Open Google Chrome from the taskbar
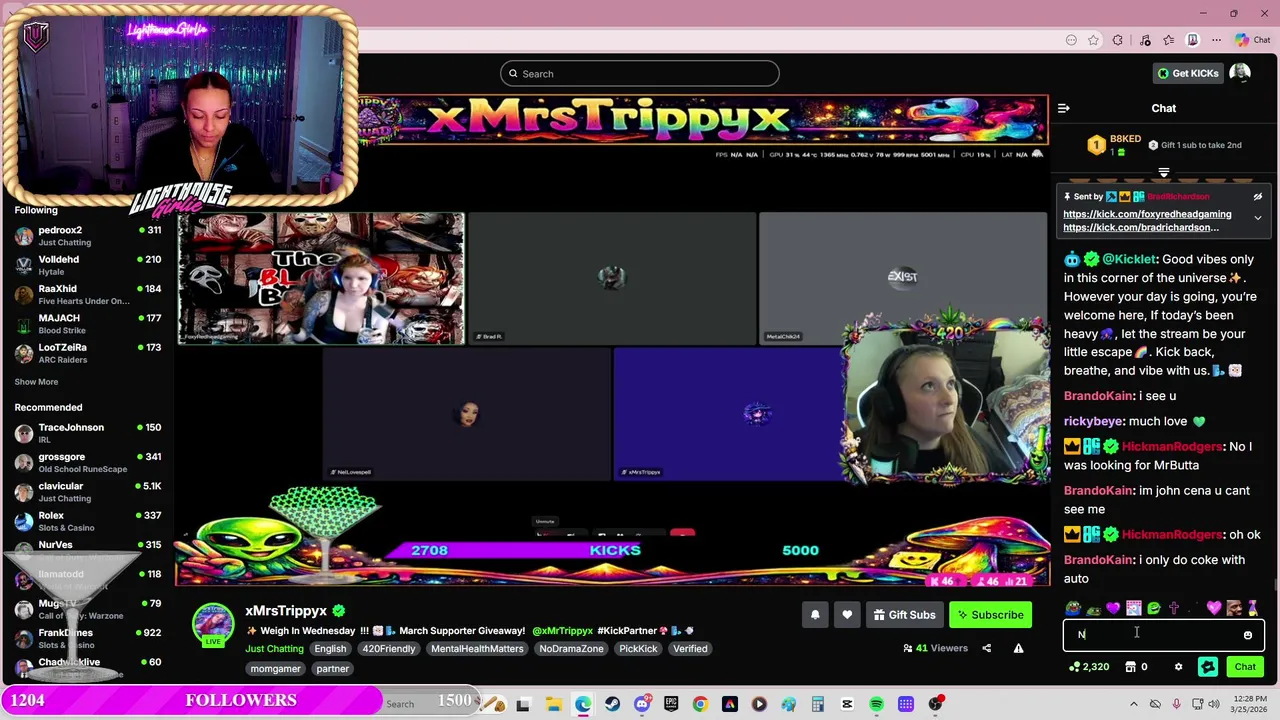 (x=700, y=704)
